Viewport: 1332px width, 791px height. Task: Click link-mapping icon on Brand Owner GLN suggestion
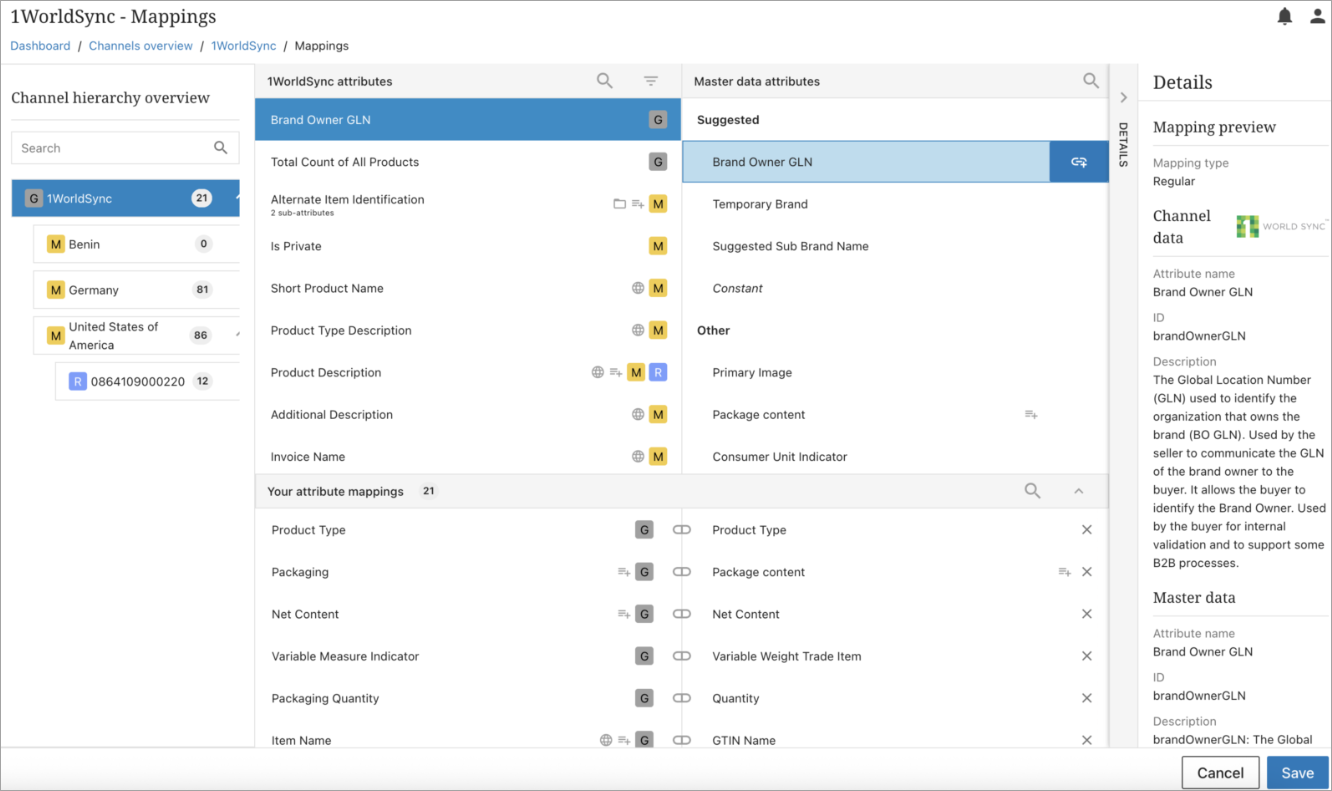[x=1079, y=162]
